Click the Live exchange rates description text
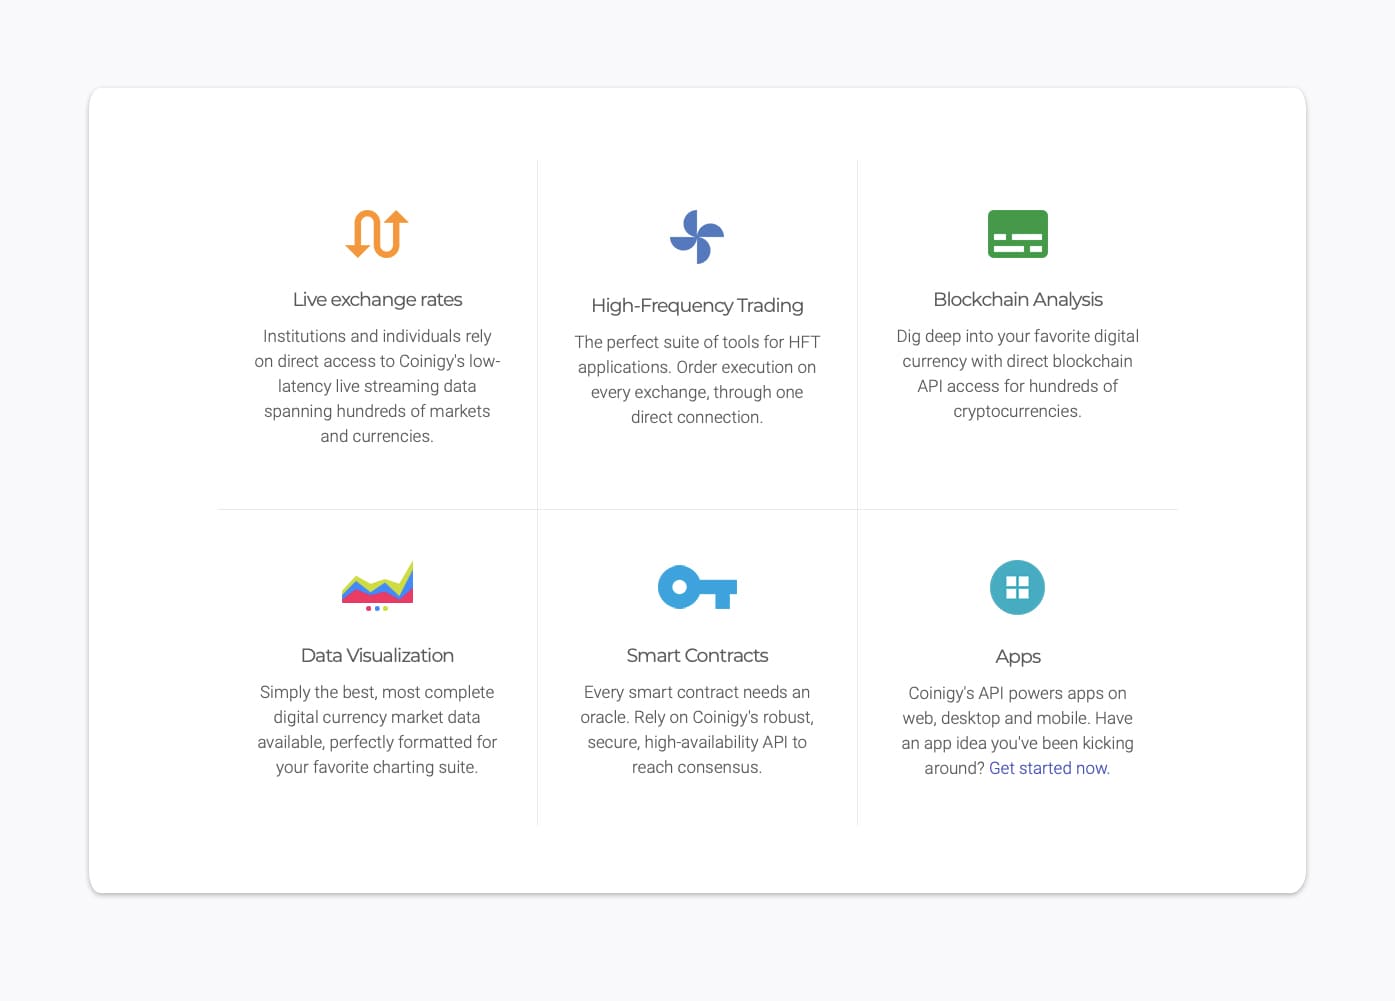Viewport: 1395px width, 1001px height. pyautogui.click(x=377, y=386)
